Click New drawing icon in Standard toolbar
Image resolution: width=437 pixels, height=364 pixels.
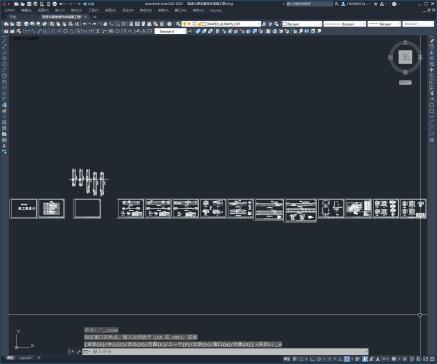coord(6,24)
